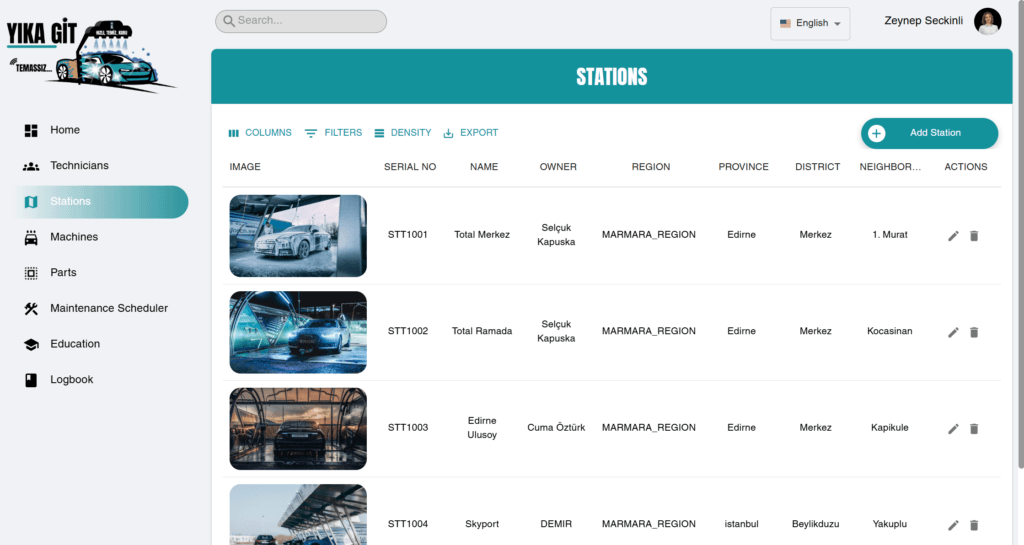1024x545 pixels.
Task: Click the search magnifier icon
Action: (229, 21)
